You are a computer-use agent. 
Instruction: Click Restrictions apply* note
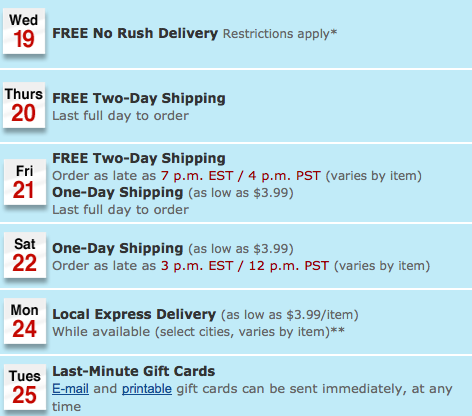280,34
